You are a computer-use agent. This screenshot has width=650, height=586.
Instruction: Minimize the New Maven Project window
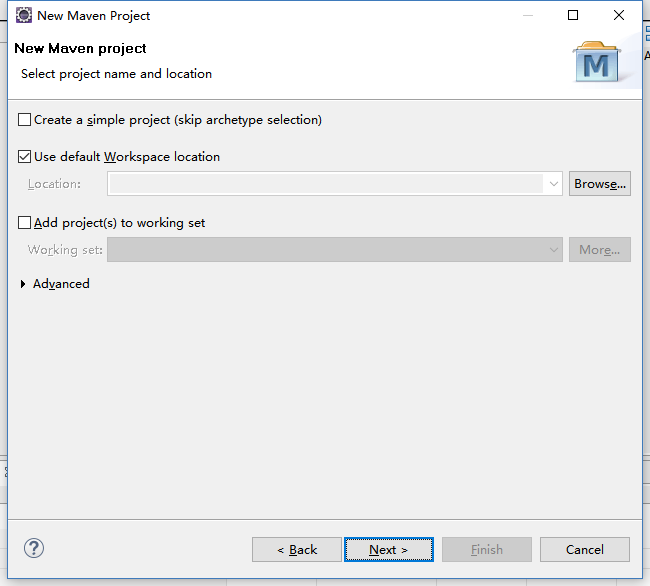pos(528,15)
